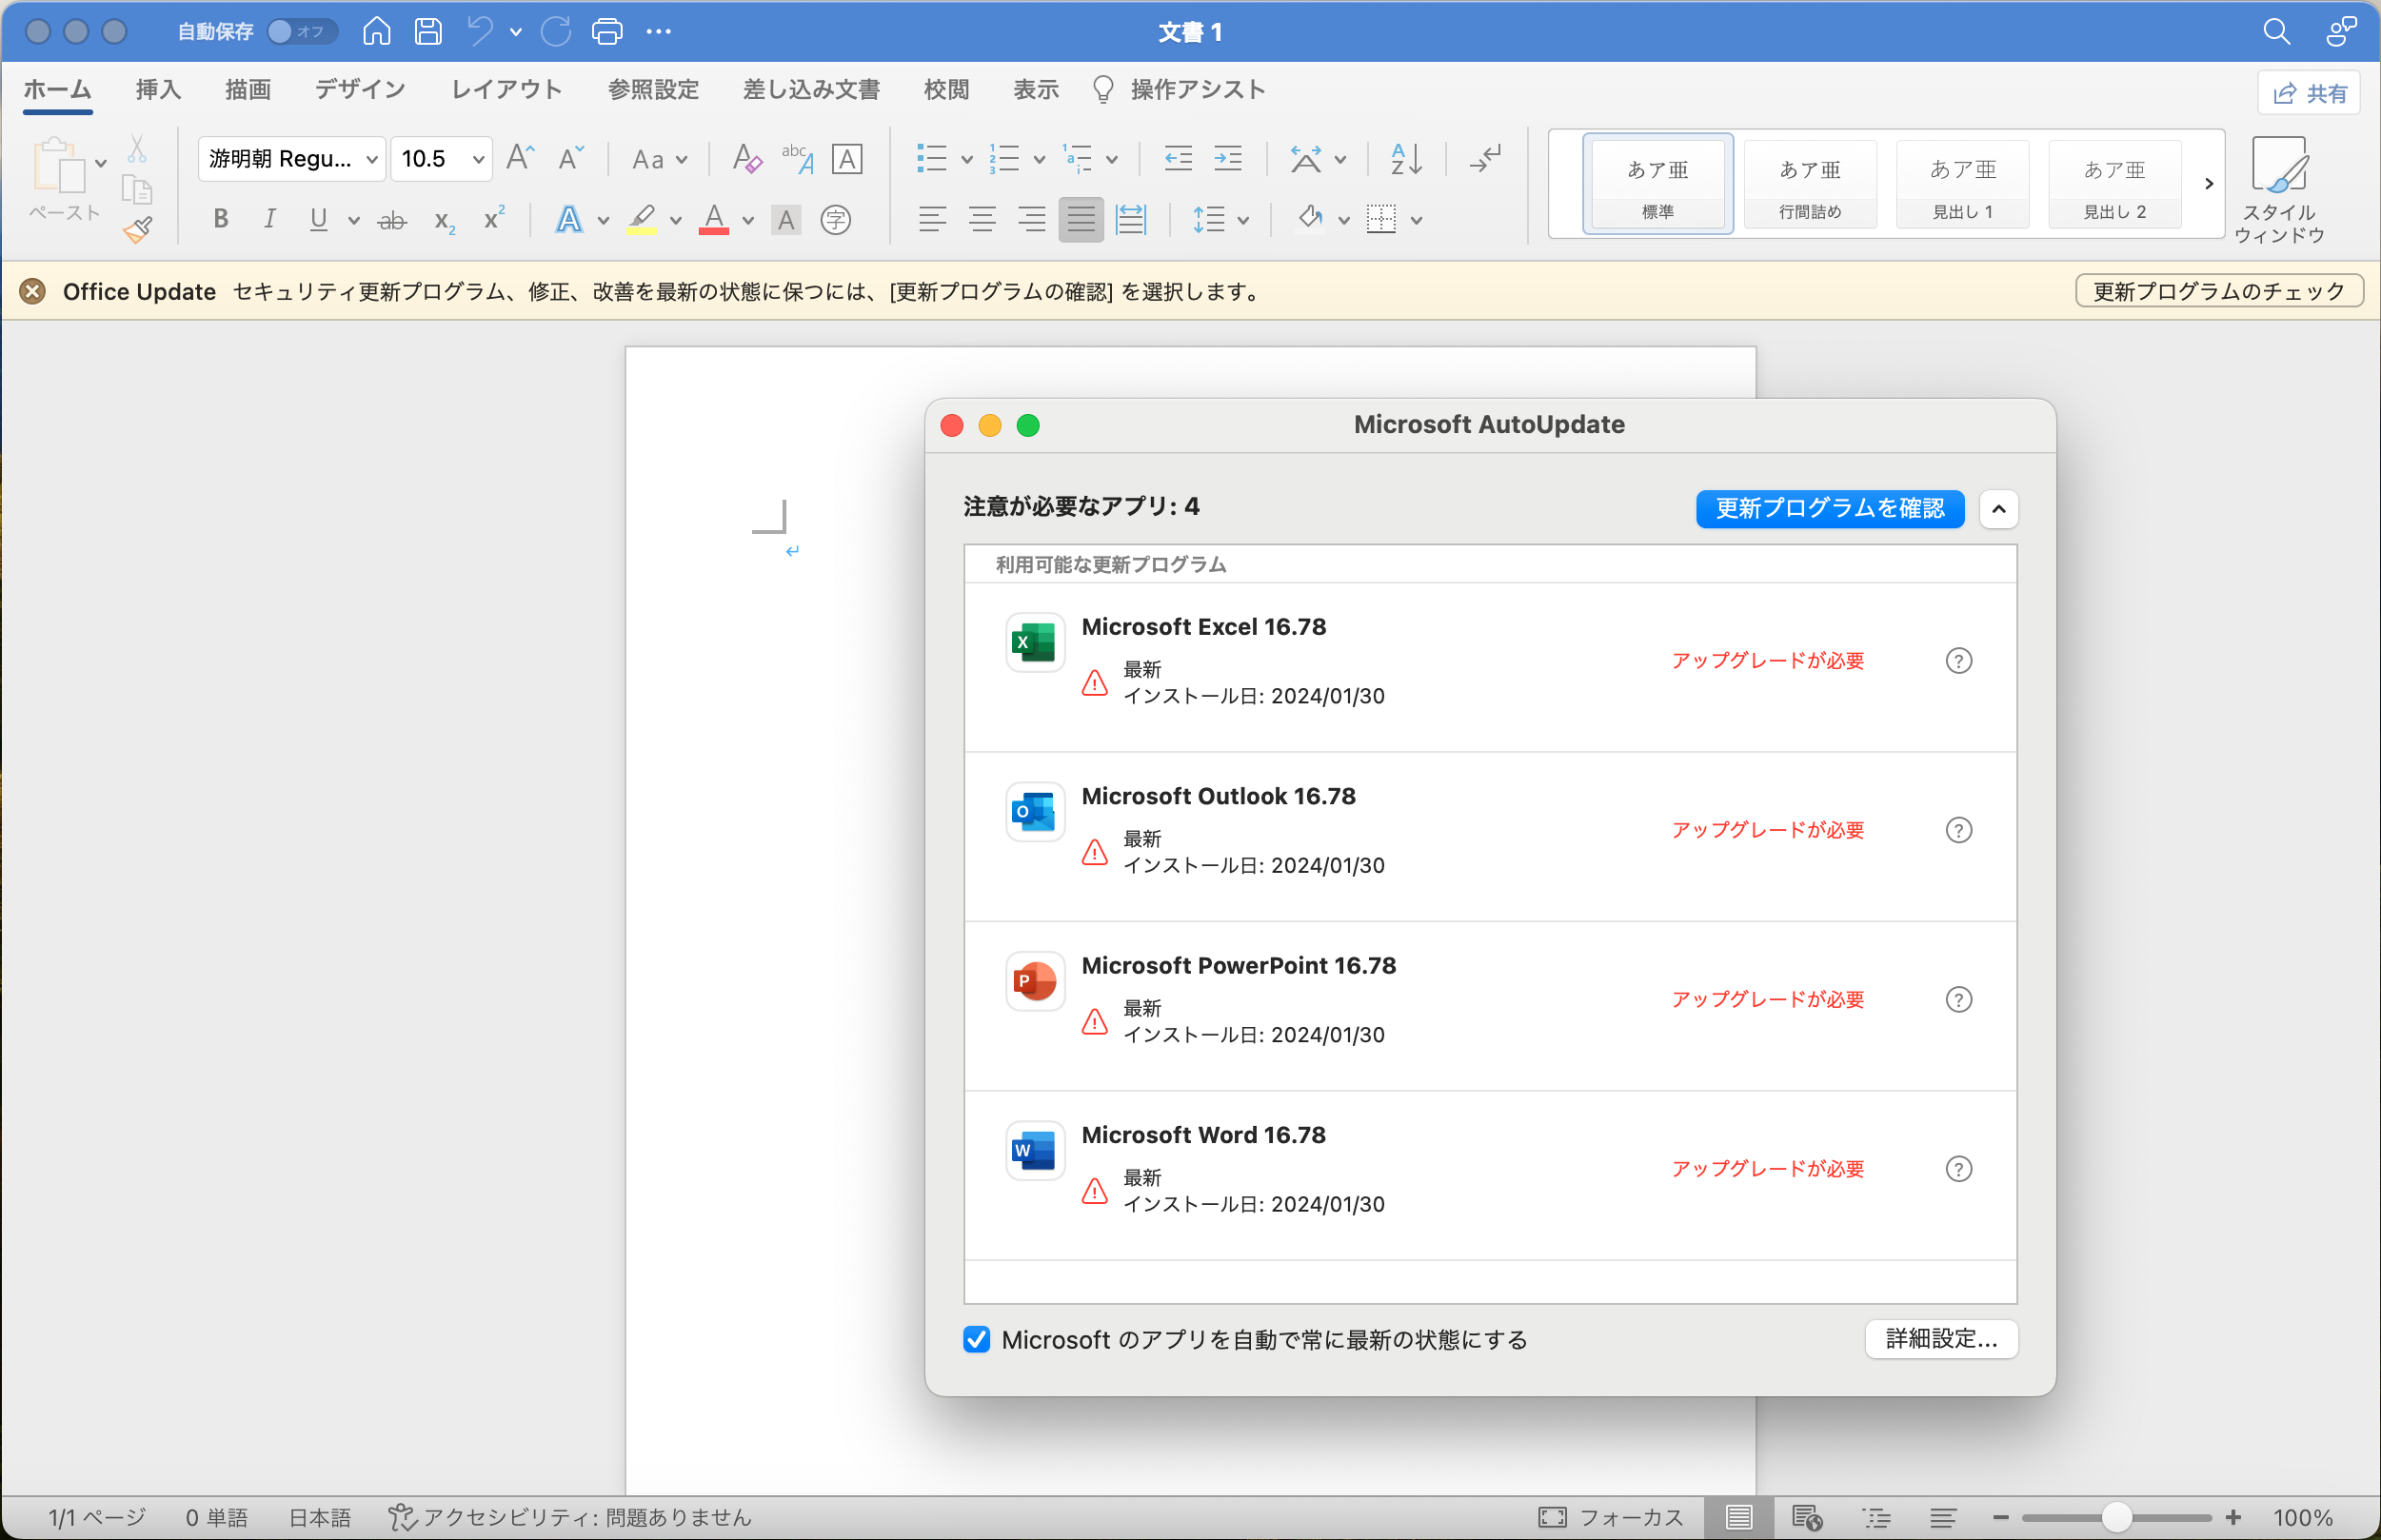Screen dimensions: 2381x1540
Task: Cut selection with the scissors icon
Action: (x=137, y=149)
